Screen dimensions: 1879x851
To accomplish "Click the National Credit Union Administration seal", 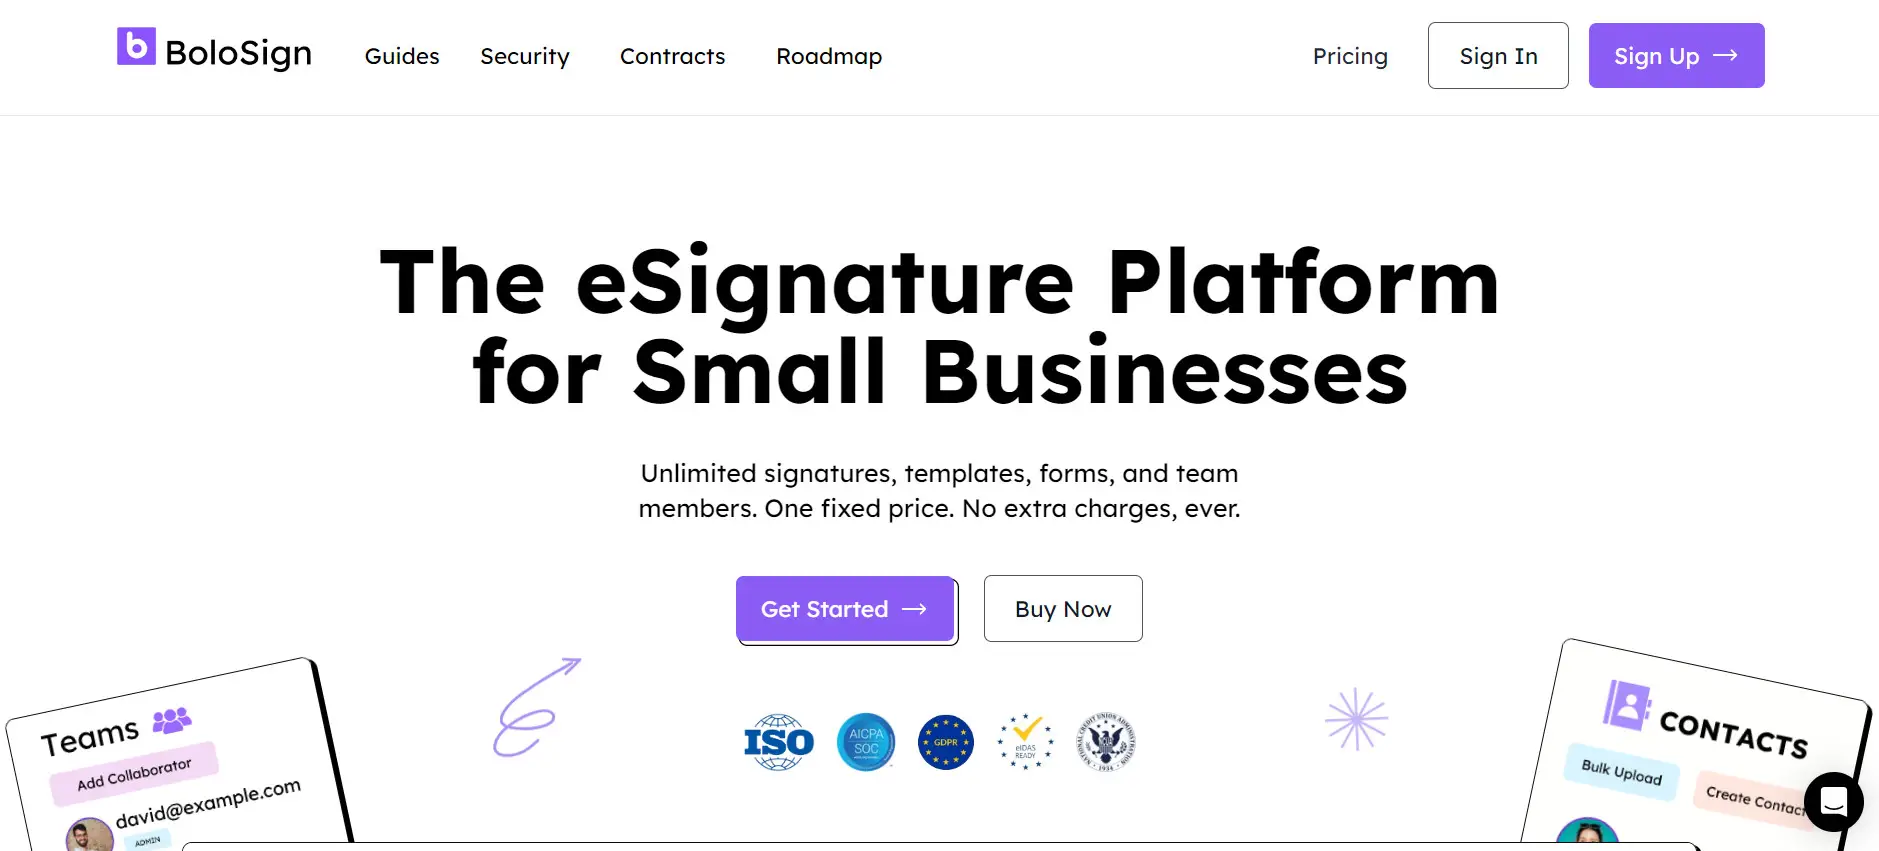I will click(x=1104, y=742).
